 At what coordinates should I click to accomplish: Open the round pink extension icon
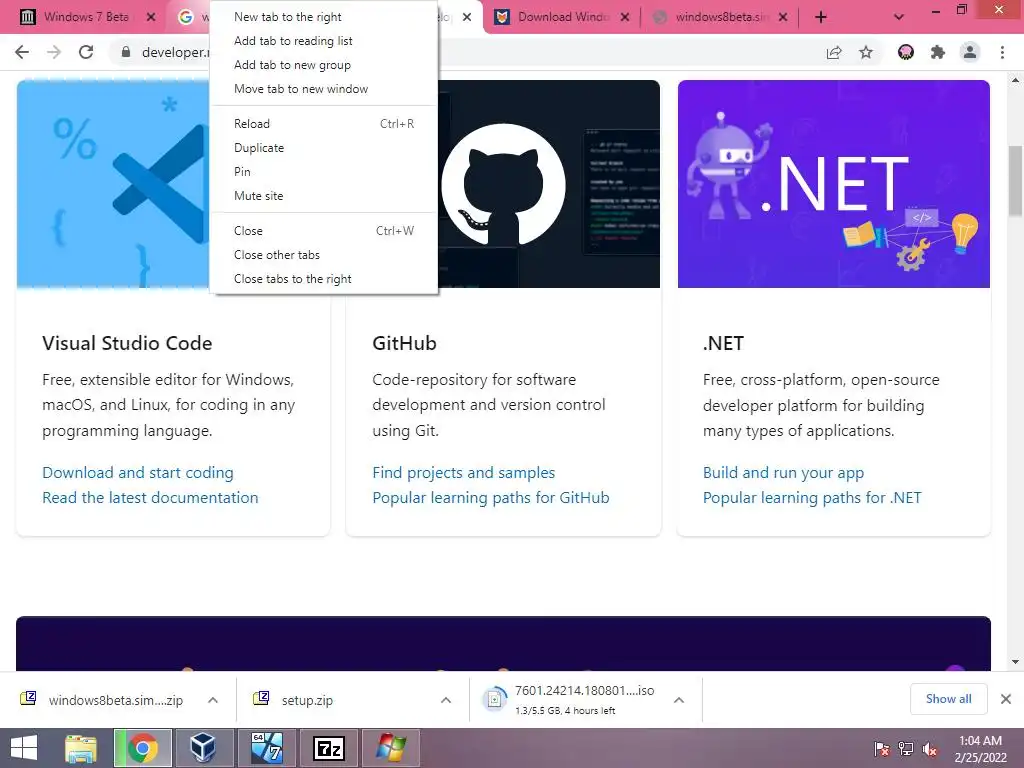click(x=906, y=52)
